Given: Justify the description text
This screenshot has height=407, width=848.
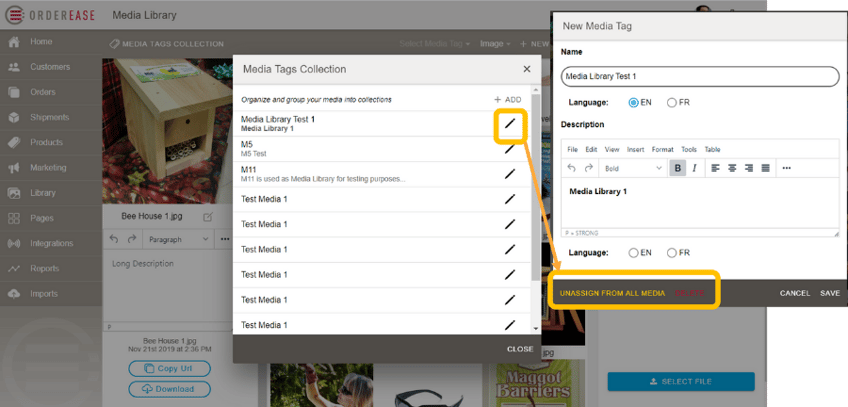Looking at the screenshot, I should click(765, 168).
